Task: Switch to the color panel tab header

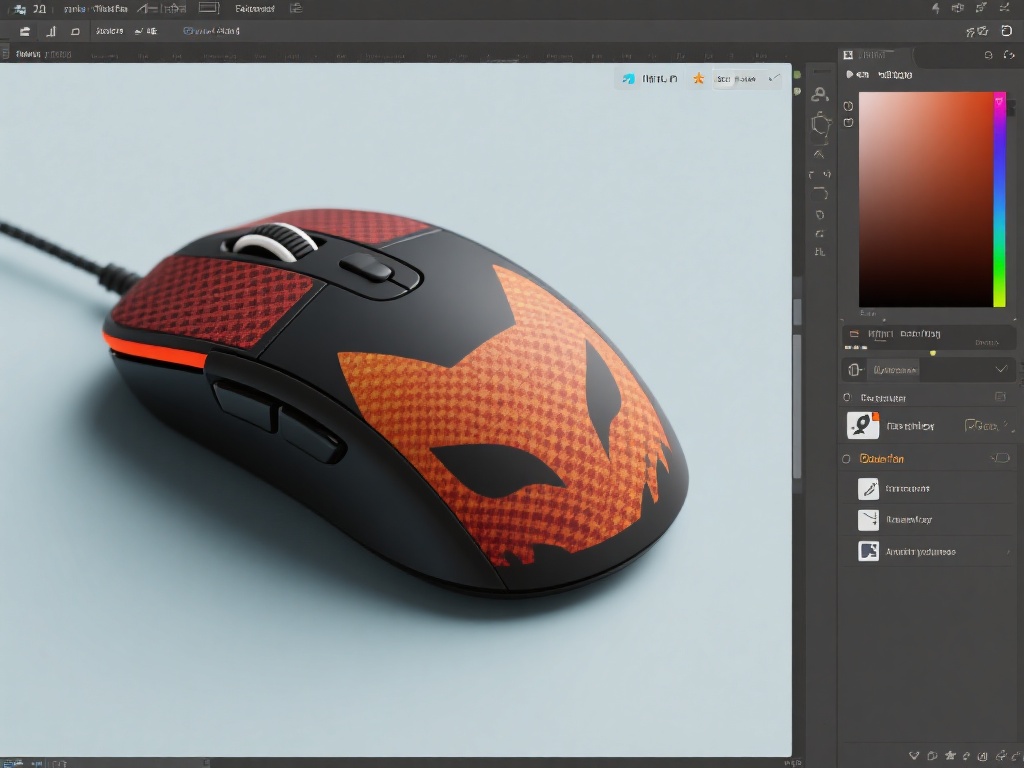Action: coord(870,55)
